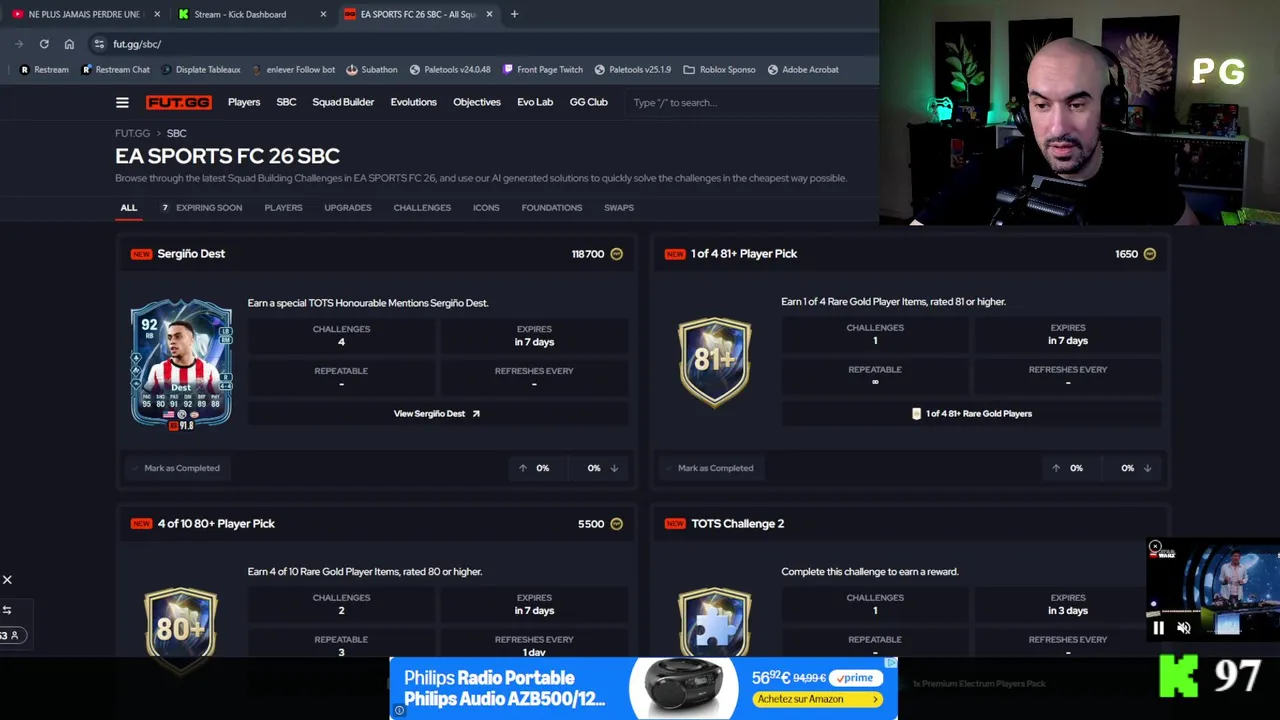Viewport: 1280px width, 720px height.
Task: Open the Subathon bookmark
Action: coord(372,70)
